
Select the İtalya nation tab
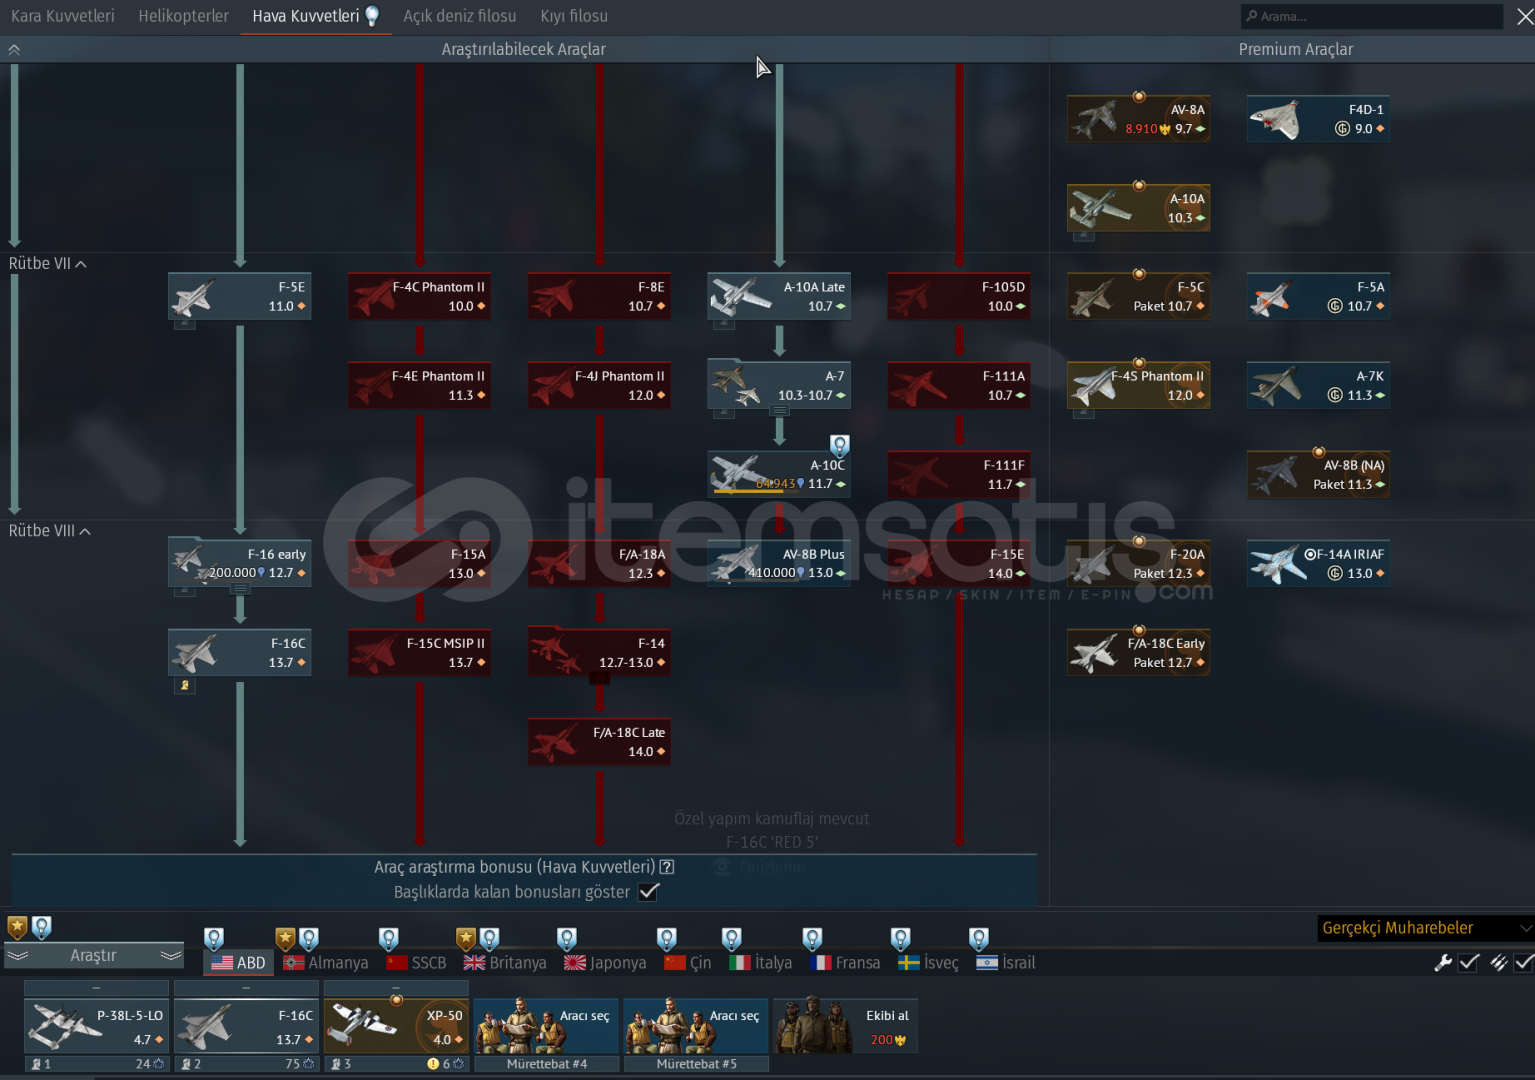click(761, 962)
